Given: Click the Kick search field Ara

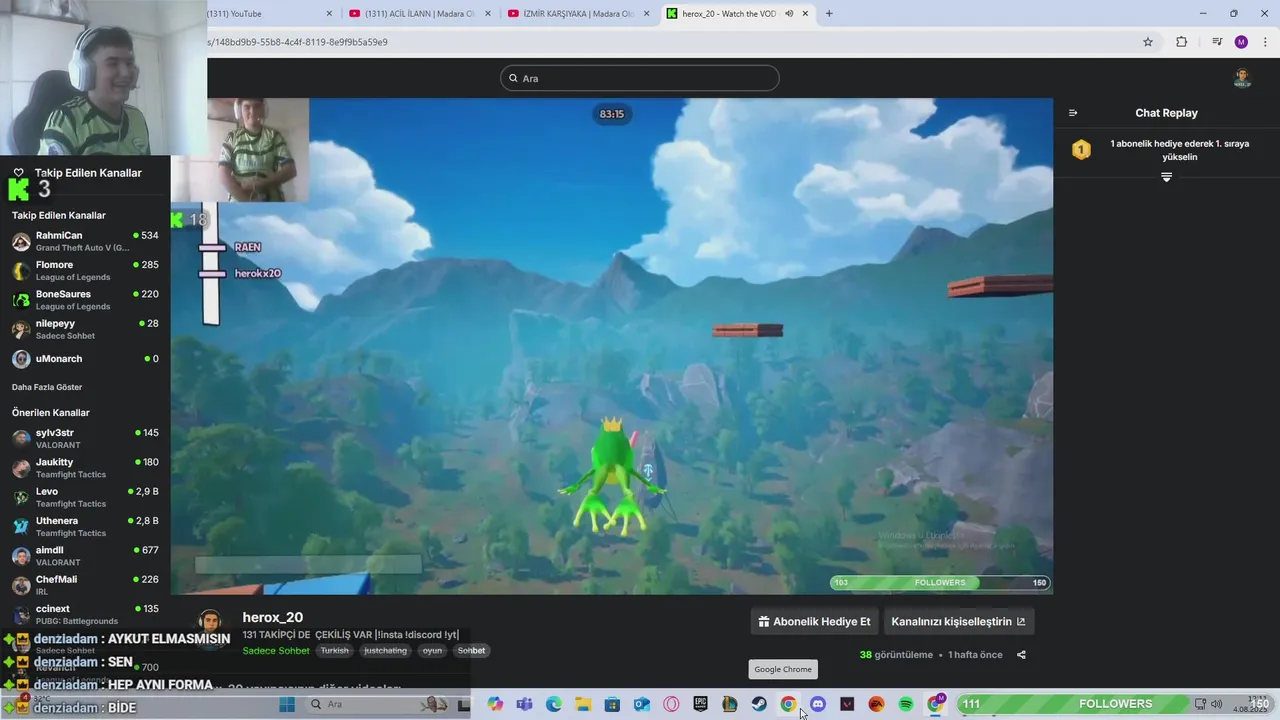Looking at the screenshot, I should [640, 78].
